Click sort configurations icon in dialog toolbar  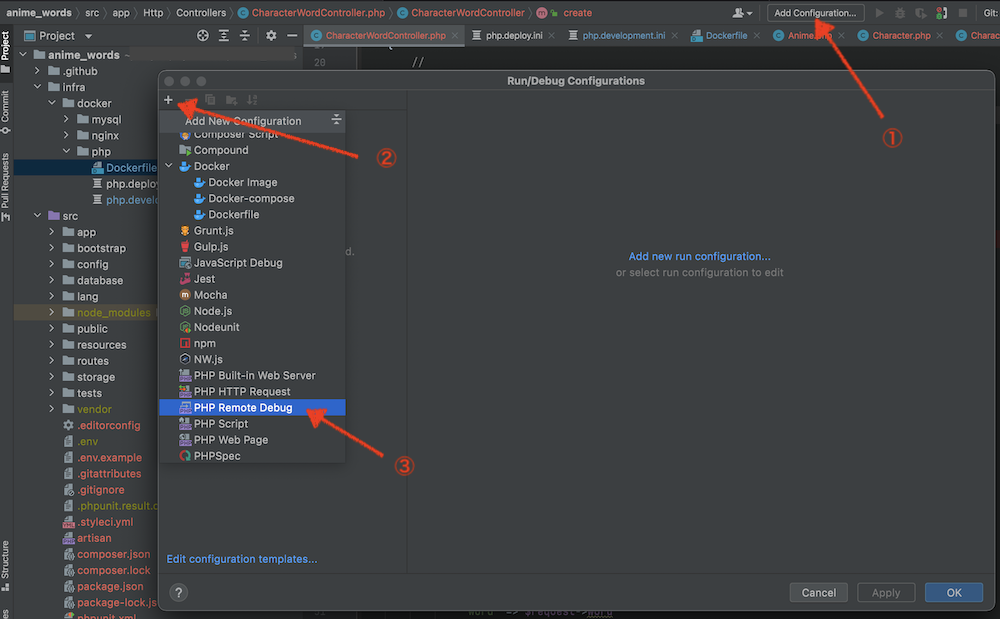(x=253, y=100)
